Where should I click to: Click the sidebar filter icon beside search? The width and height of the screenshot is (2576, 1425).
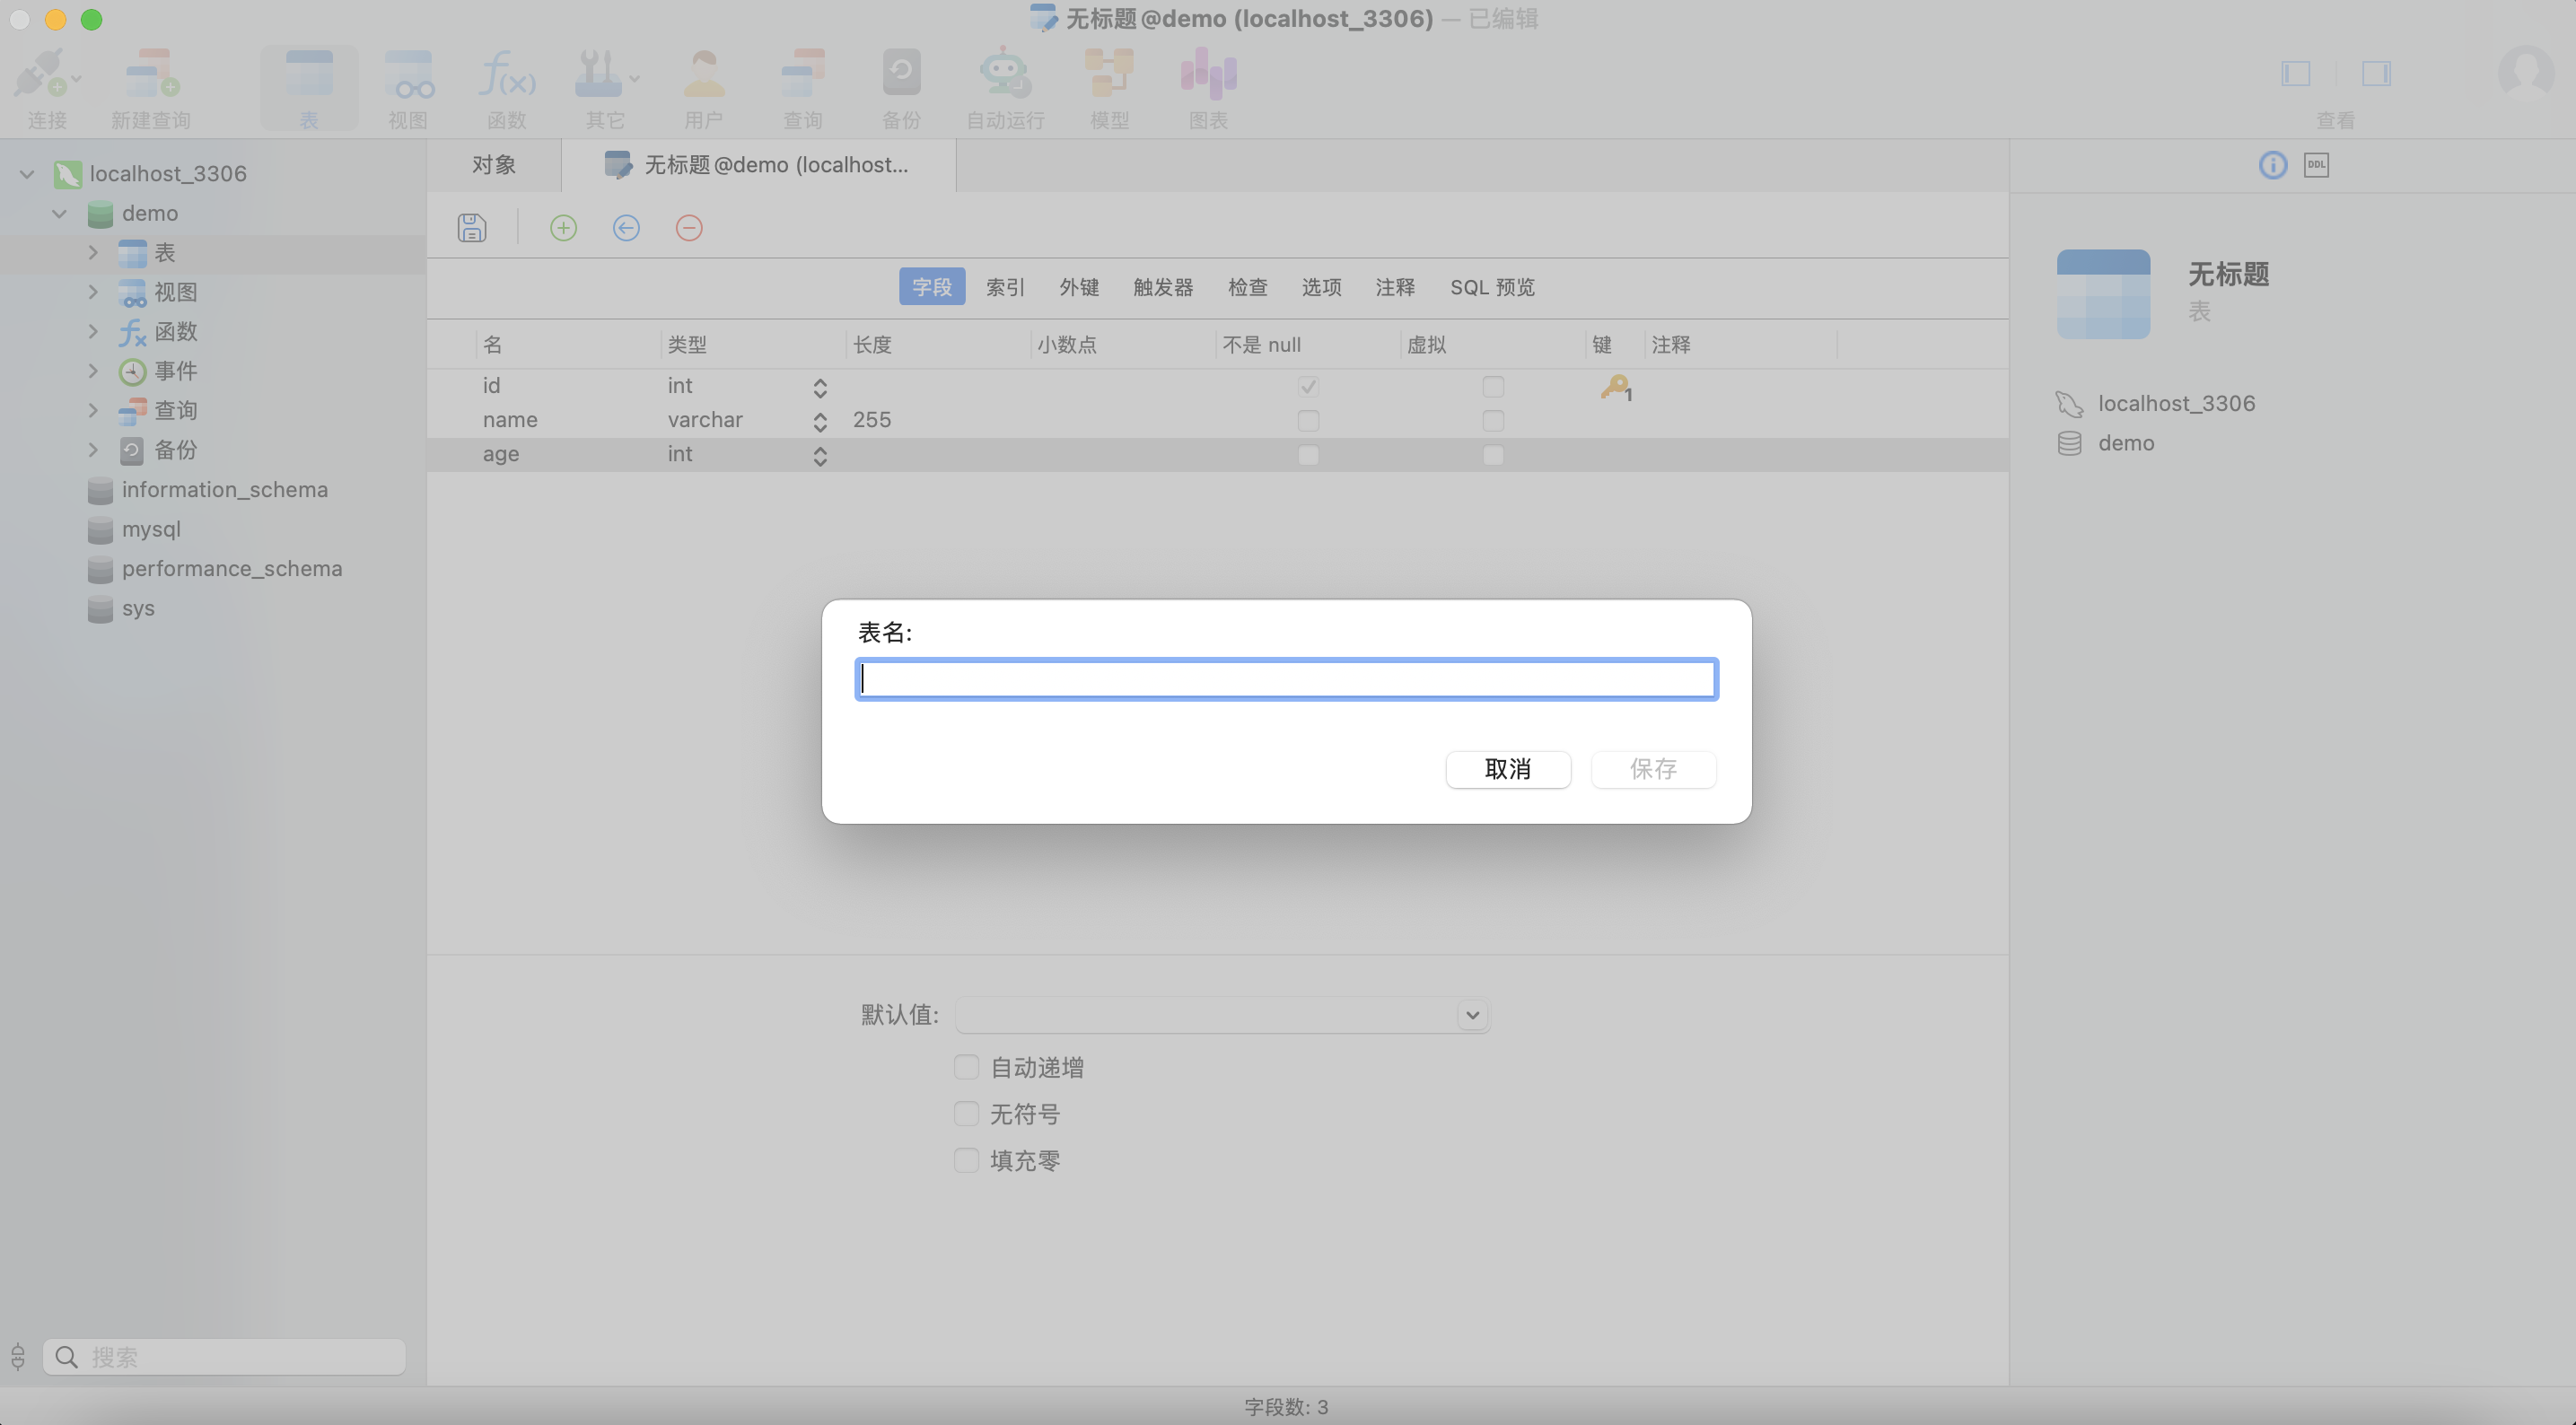click(x=18, y=1357)
